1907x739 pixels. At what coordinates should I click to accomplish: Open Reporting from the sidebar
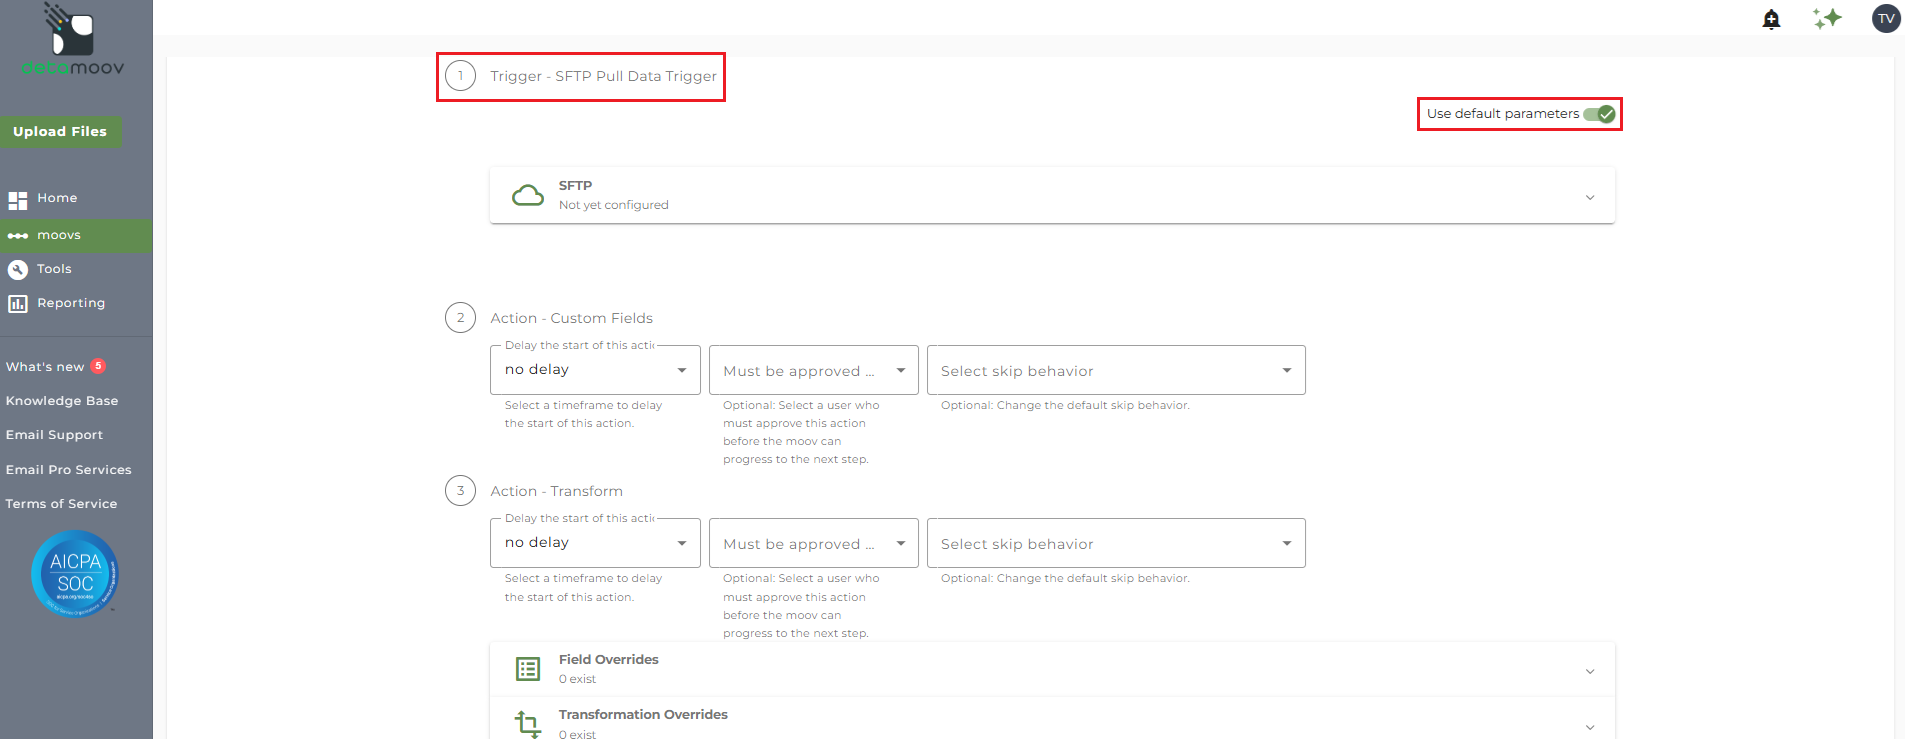[x=70, y=303]
